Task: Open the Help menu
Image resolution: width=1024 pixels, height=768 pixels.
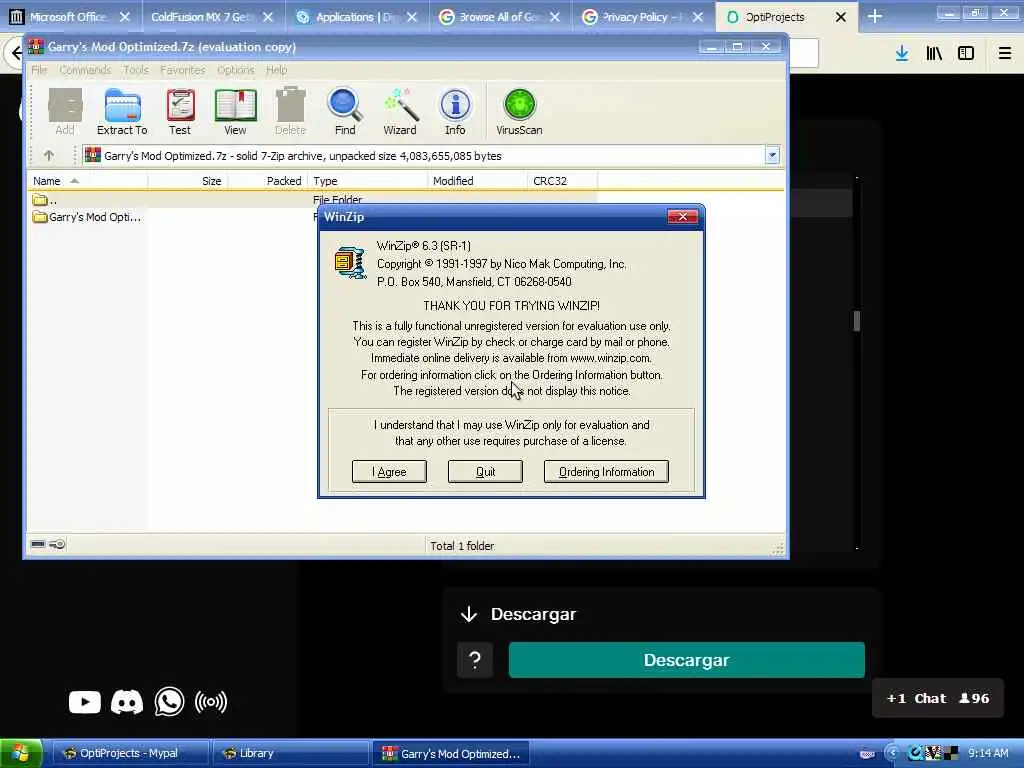Action: point(276,70)
